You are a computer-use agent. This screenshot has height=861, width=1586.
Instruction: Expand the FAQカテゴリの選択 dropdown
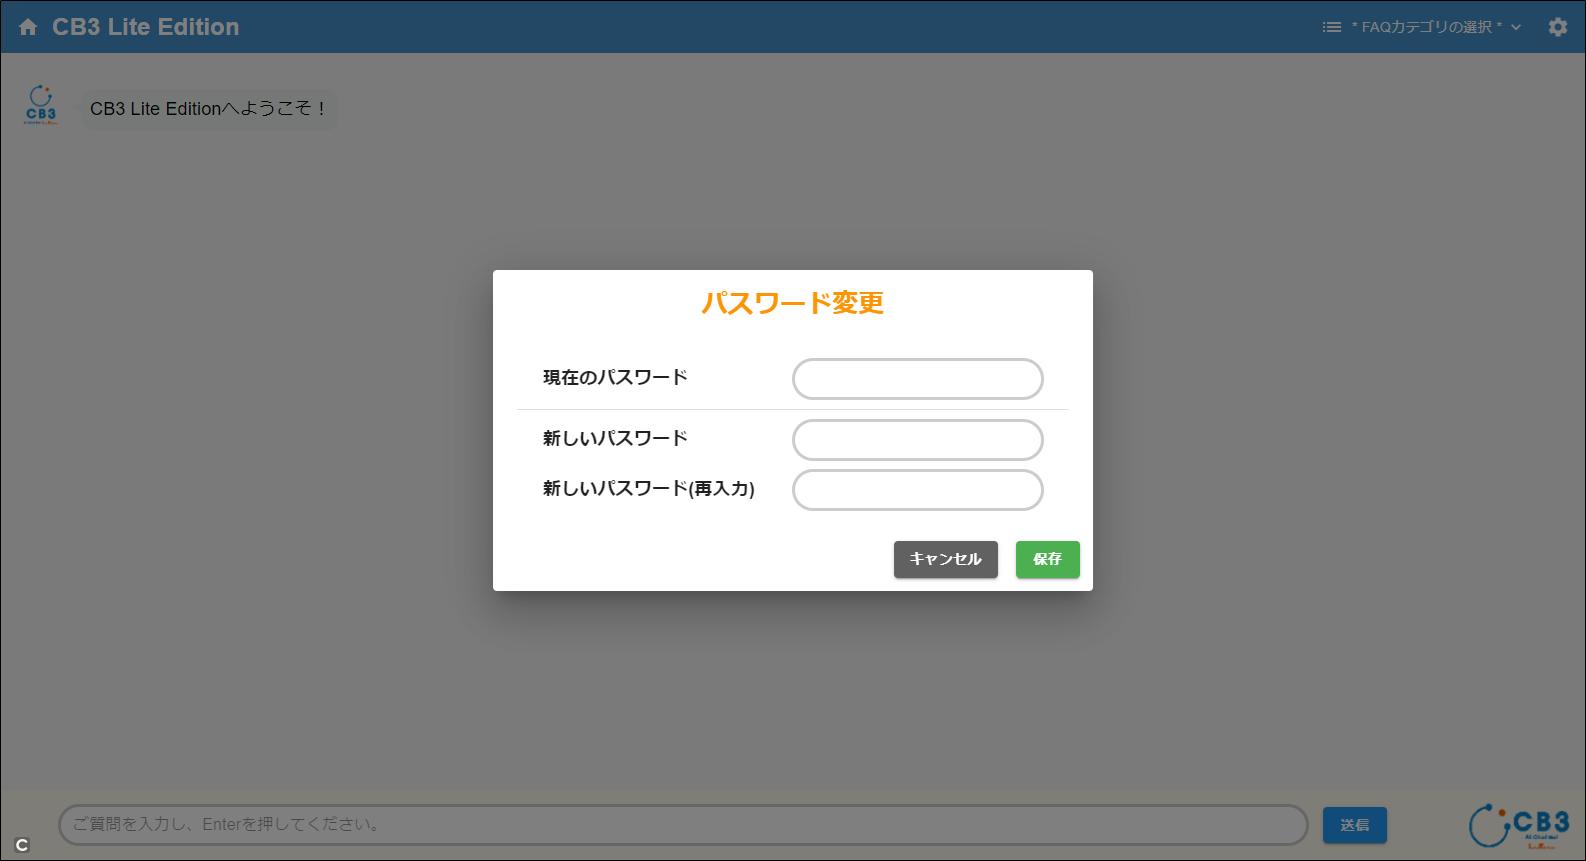click(x=1430, y=27)
